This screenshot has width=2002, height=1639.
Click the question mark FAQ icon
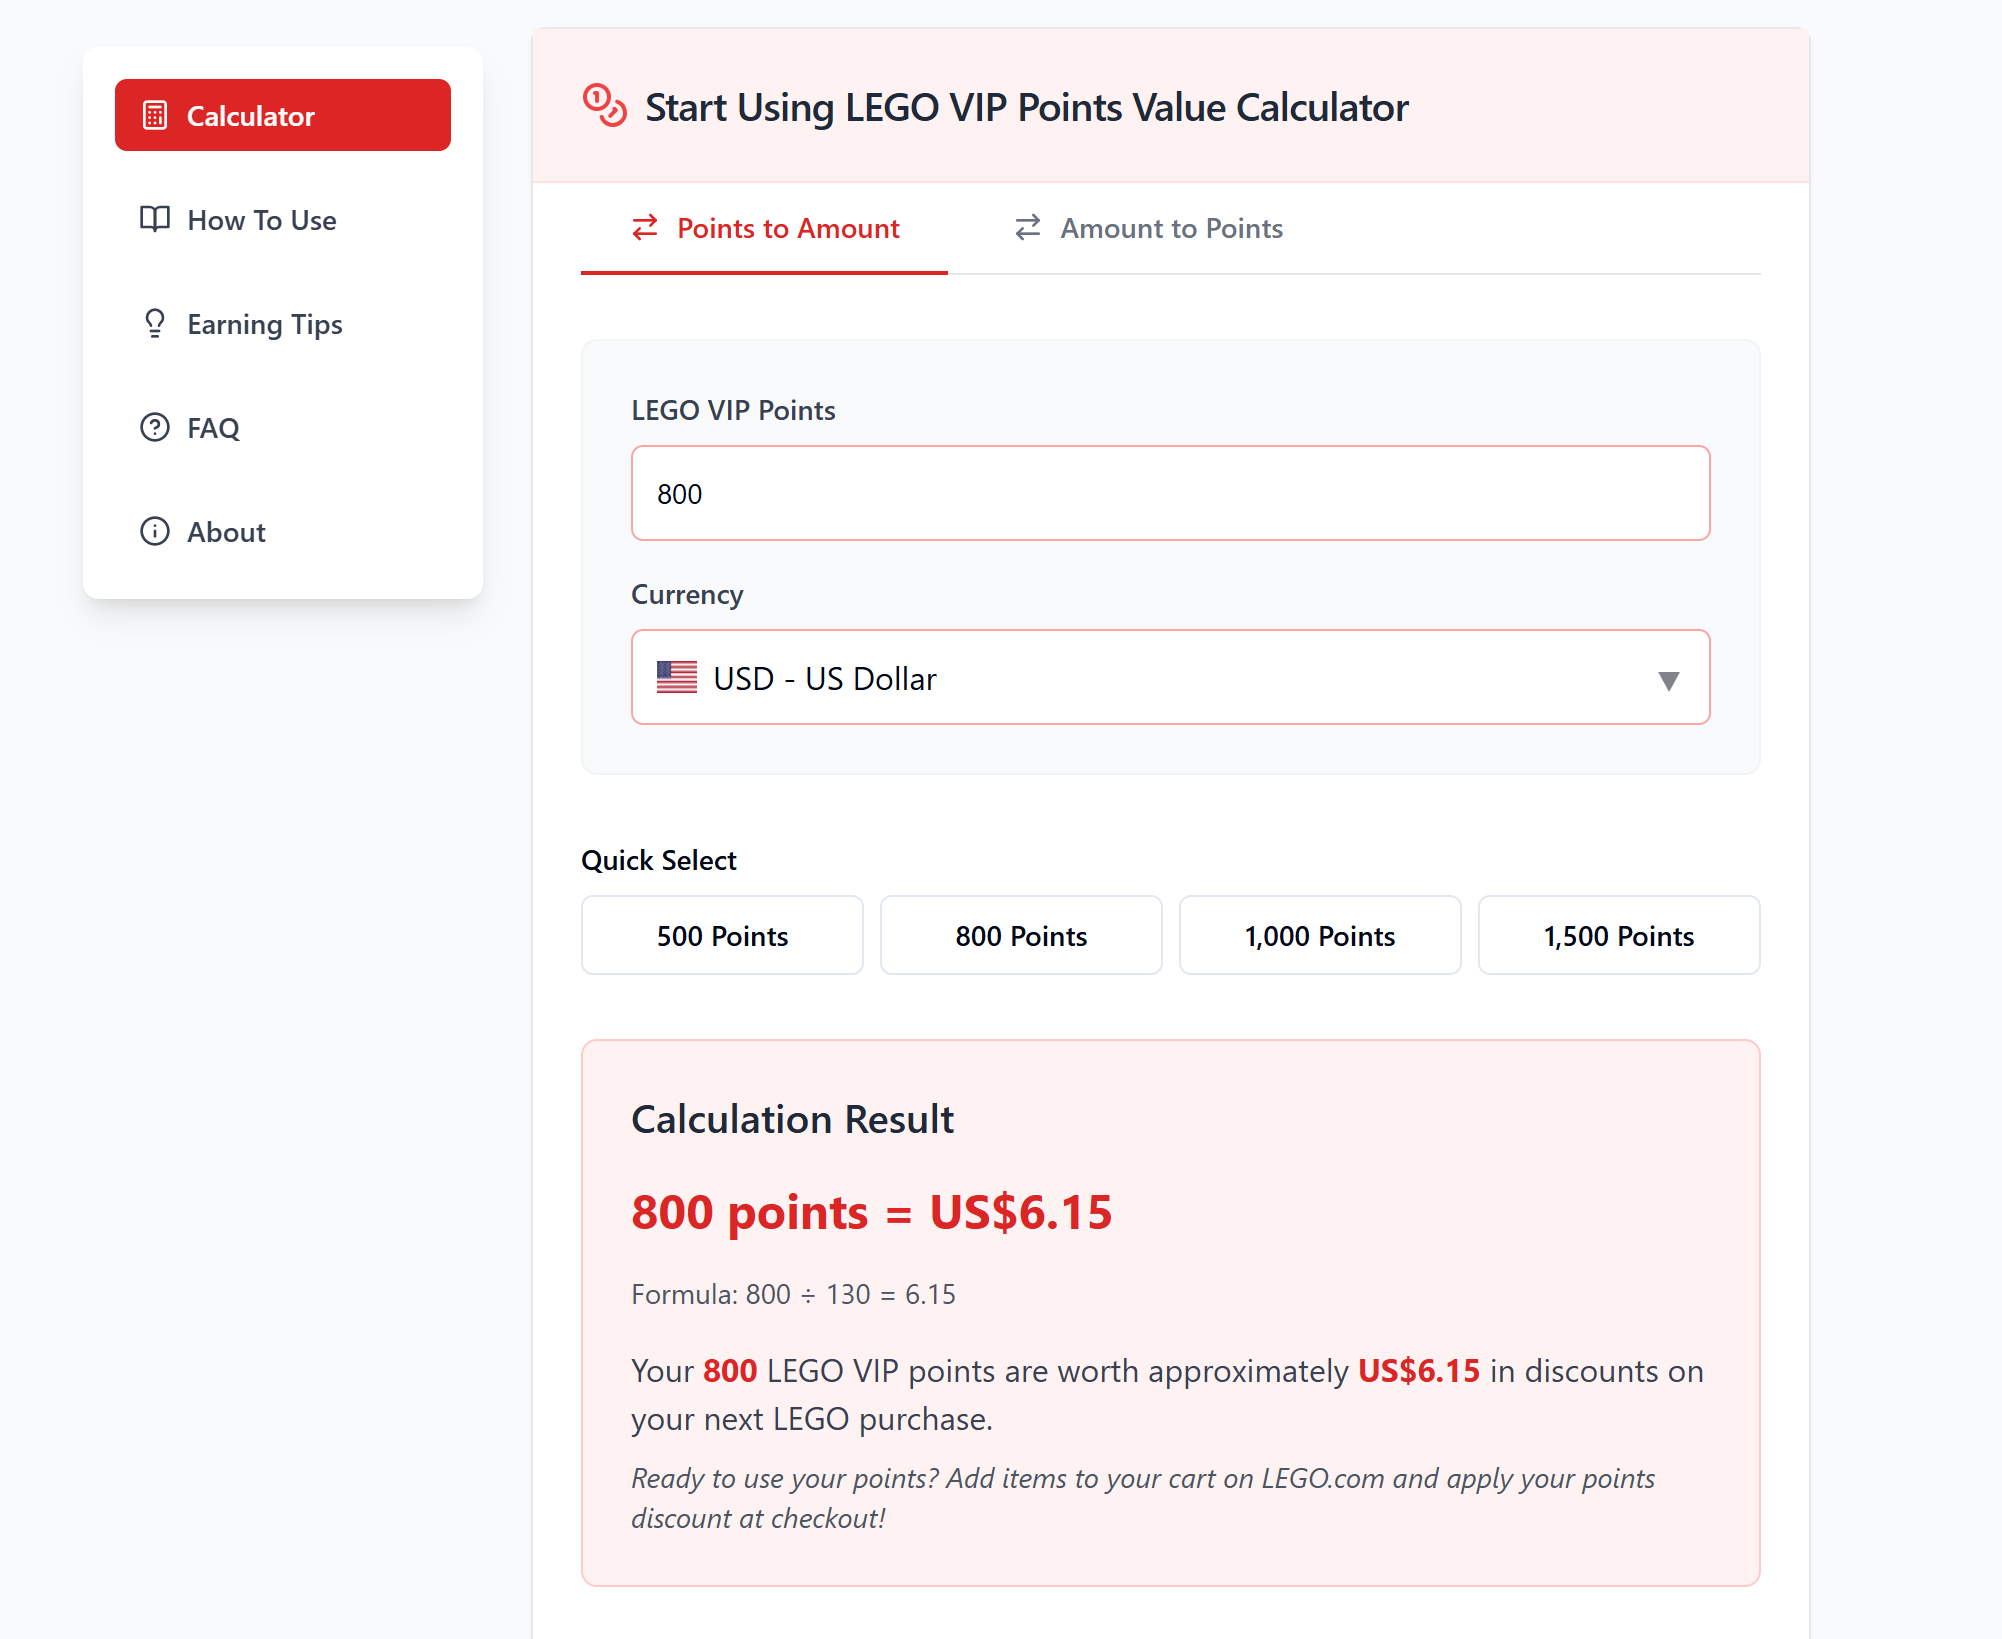click(x=155, y=427)
